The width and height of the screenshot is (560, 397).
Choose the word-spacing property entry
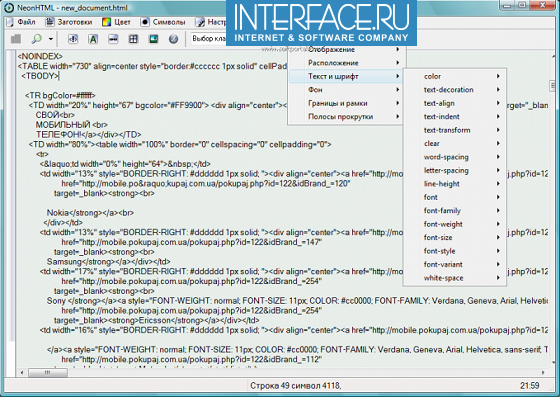point(455,157)
